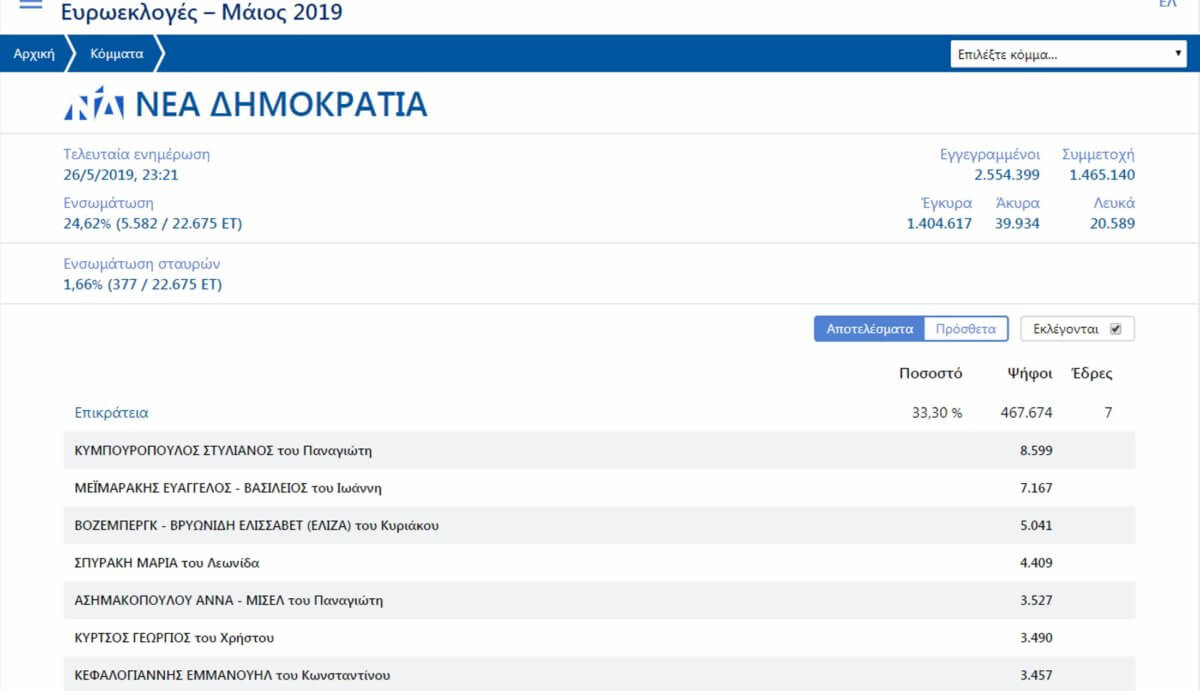
Task: Select candidate ΒΟΖΕΜΠΕΡΓΚ - ΒΡΥΩΝΙΔΗ ΕΛΙΣΣΑΒΕΤ row
Action: pos(600,526)
